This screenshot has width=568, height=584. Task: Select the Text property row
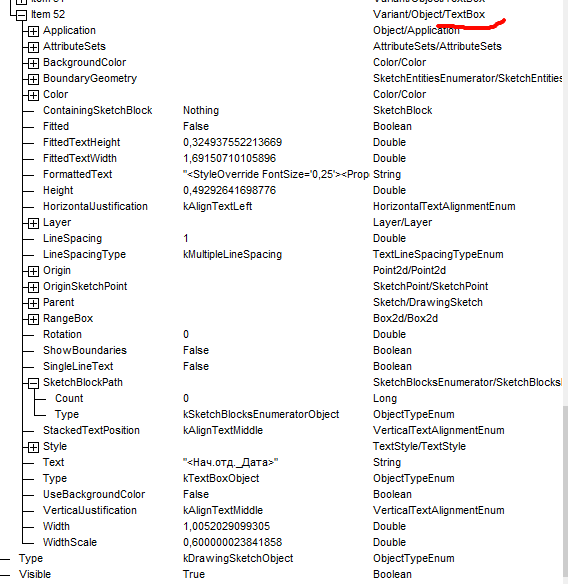(54, 463)
